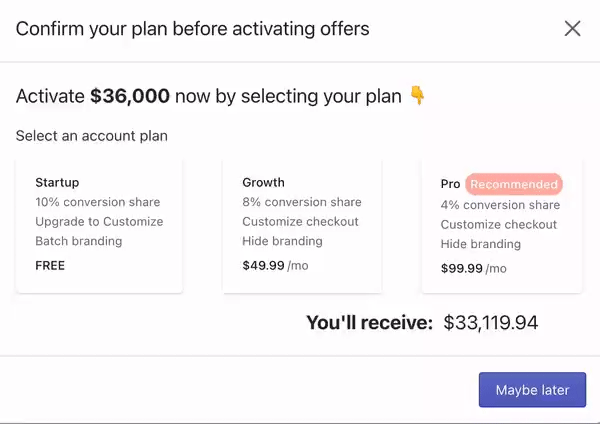Click the pointing-down hand emoji
Viewport: 600px width, 424px height.
click(418, 97)
